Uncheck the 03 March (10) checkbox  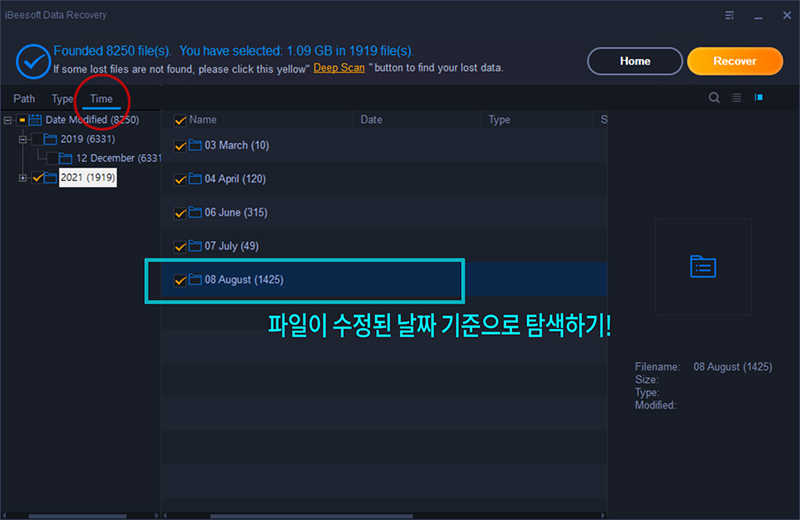[x=180, y=146]
